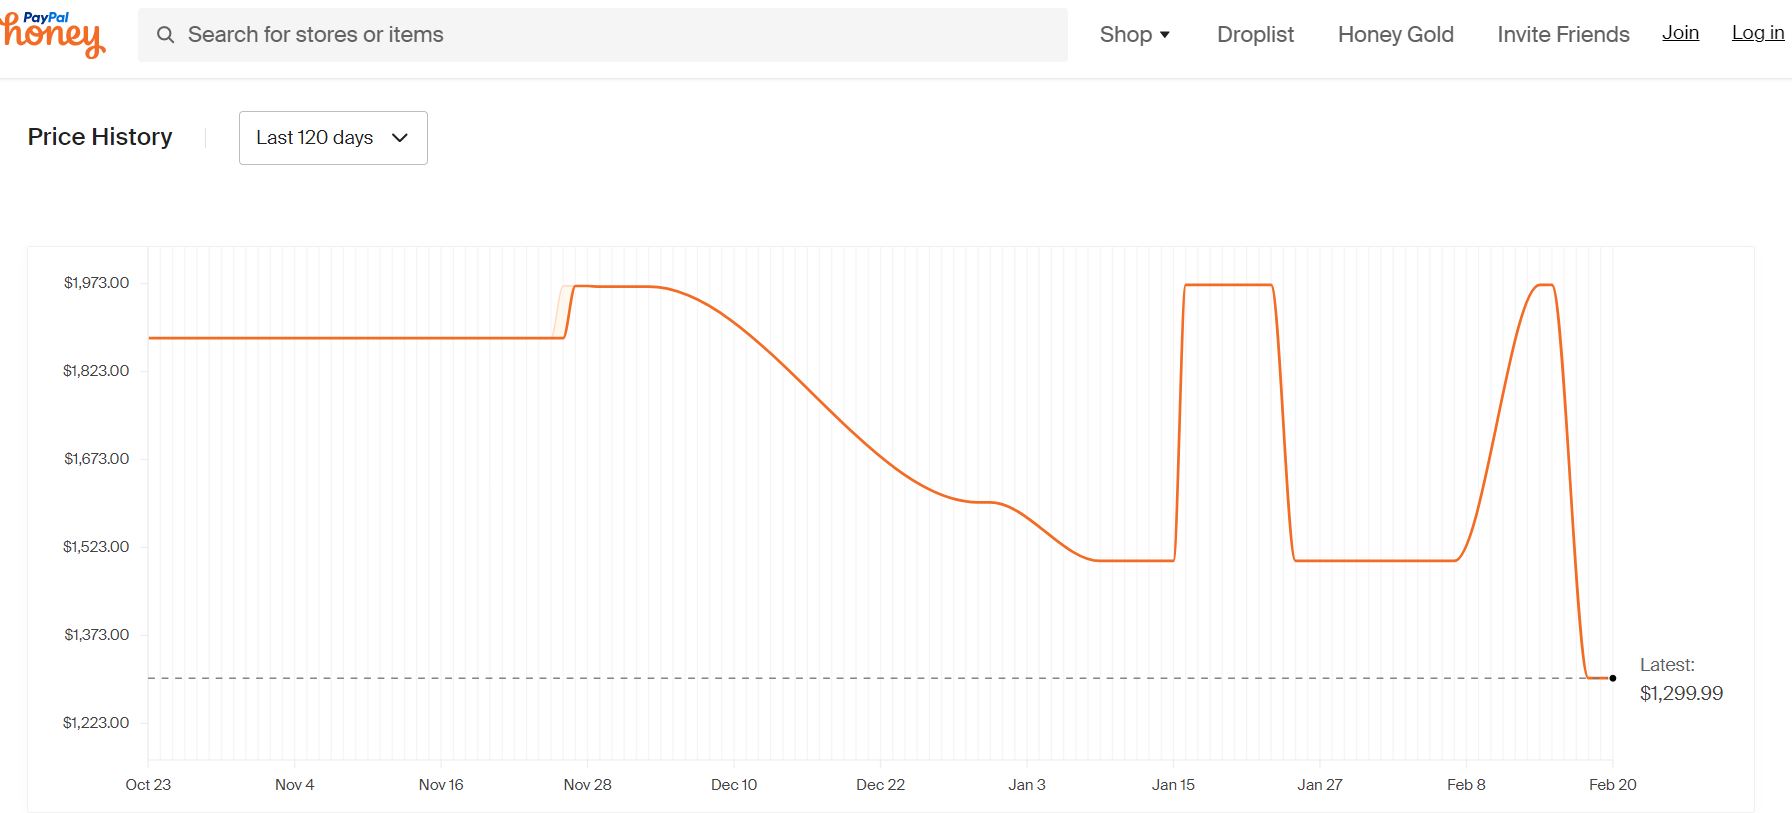Screen dimensions: 1792x813
Task: Click the Price History heading
Action: tap(100, 137)
